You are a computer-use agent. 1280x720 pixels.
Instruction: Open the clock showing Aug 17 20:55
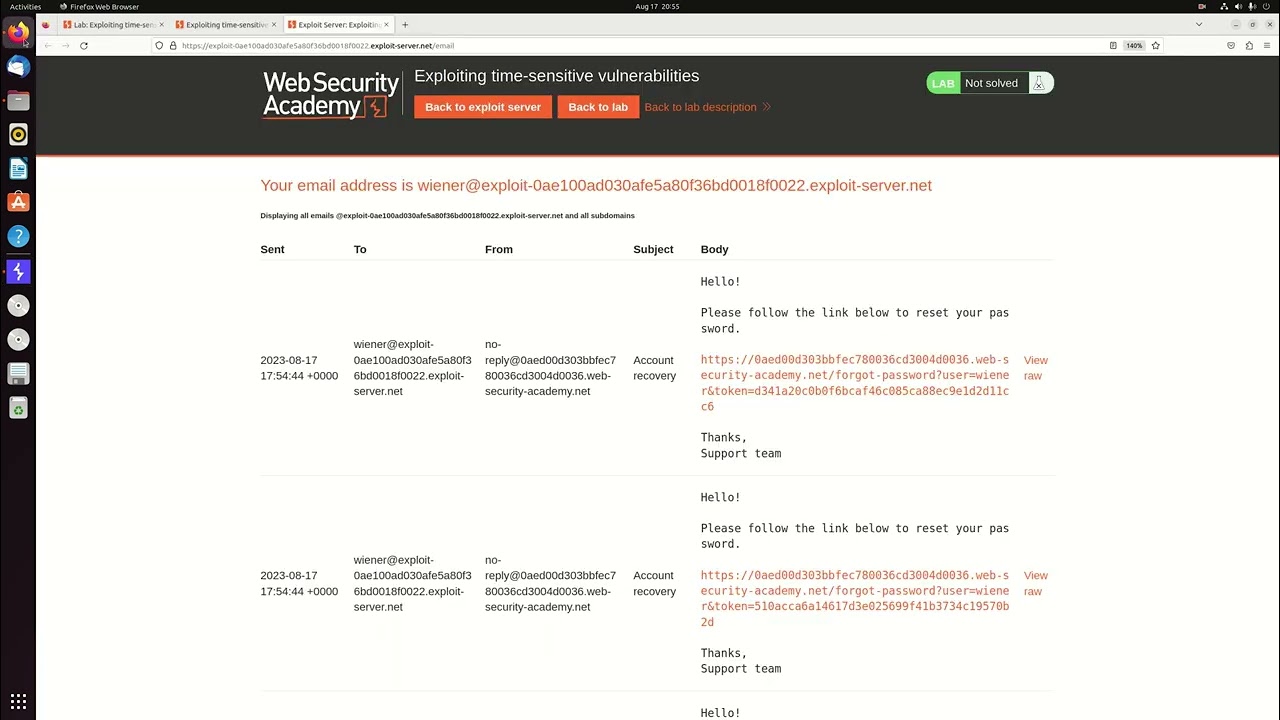coord(657,7)
